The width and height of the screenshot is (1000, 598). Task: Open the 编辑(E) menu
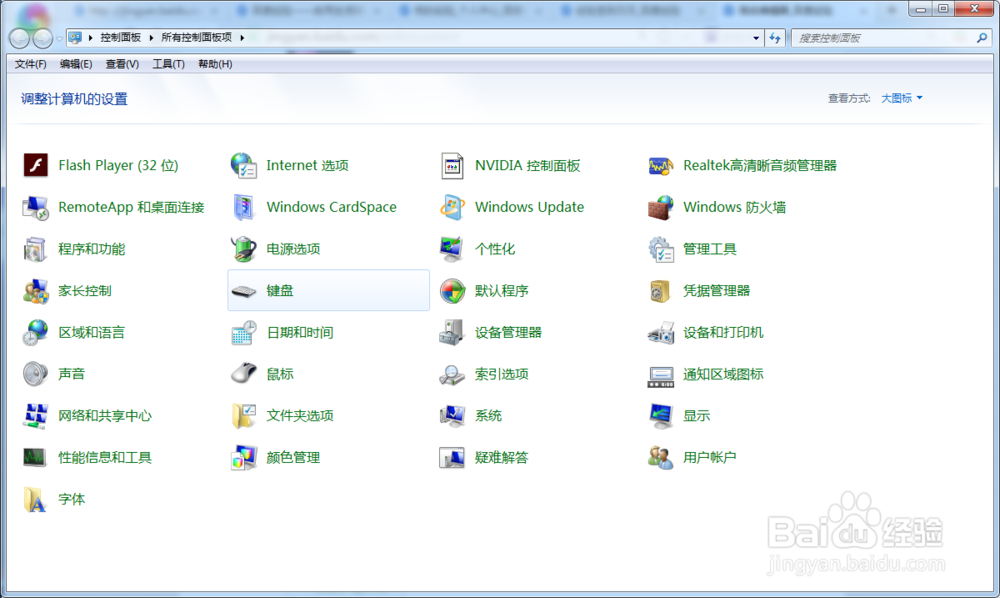(76, 64)
